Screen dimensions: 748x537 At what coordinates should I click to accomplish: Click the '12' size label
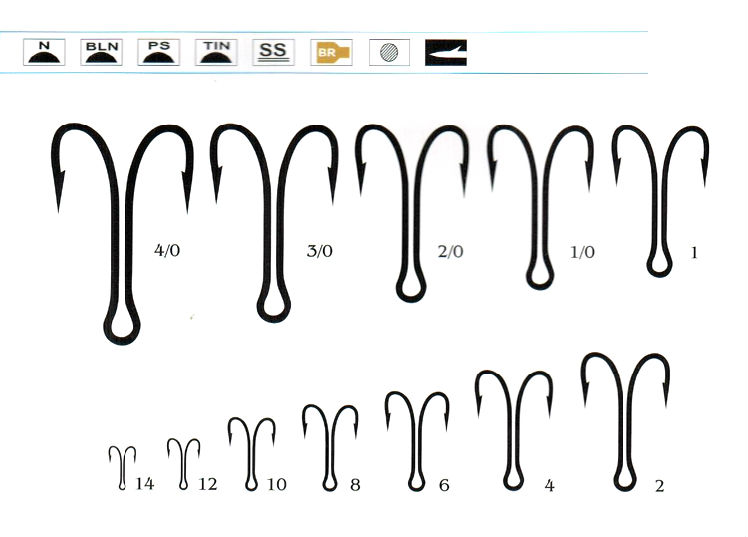(x=208, y=484)
